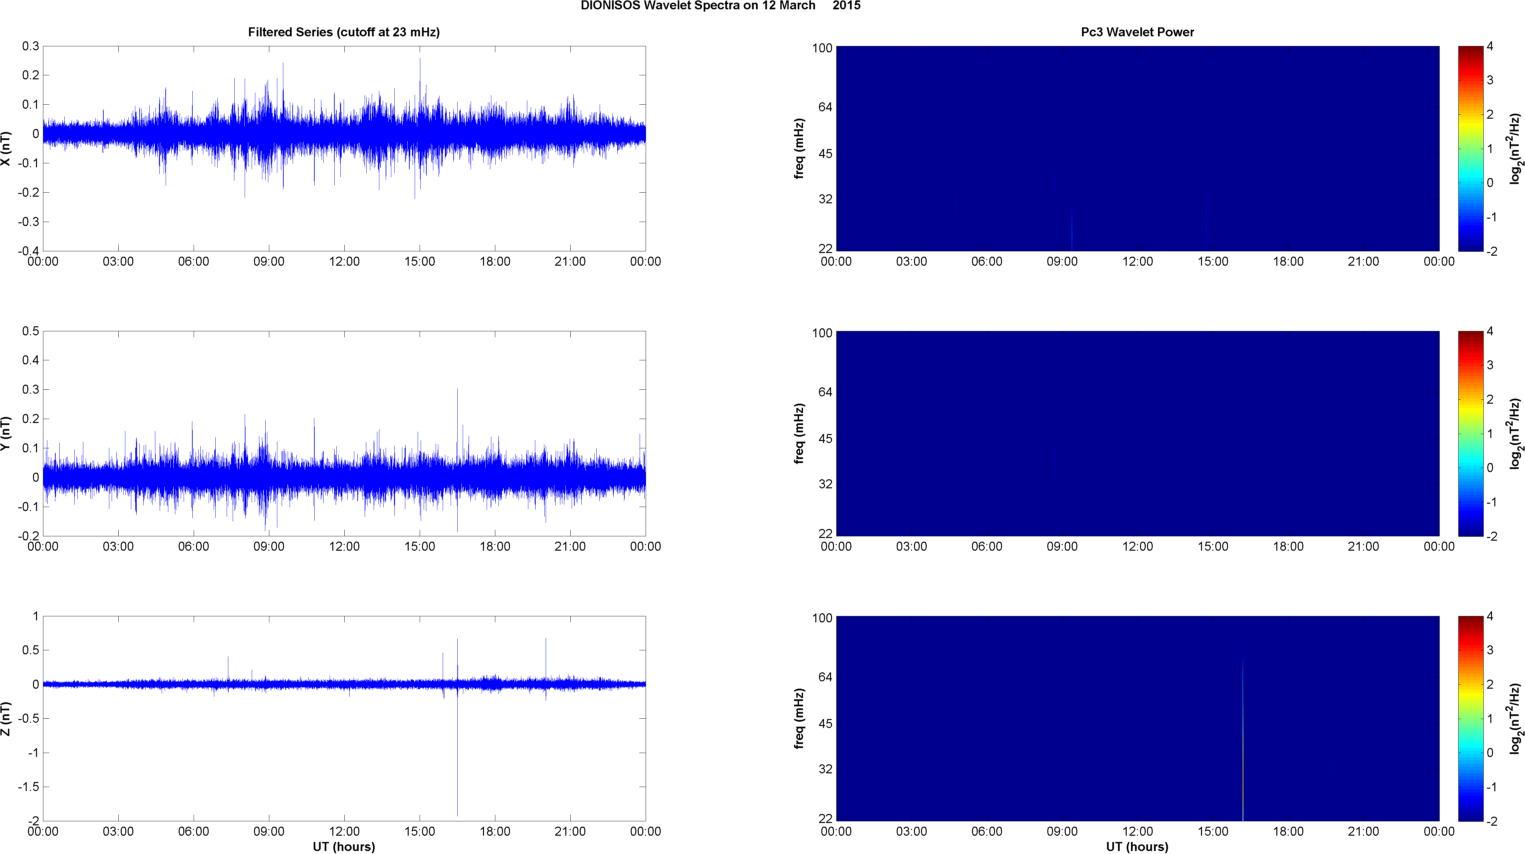Click 'freq (mHz)' label of Z wavelet panel
Screen dimensions: 1525x854
tap(800, 718)
